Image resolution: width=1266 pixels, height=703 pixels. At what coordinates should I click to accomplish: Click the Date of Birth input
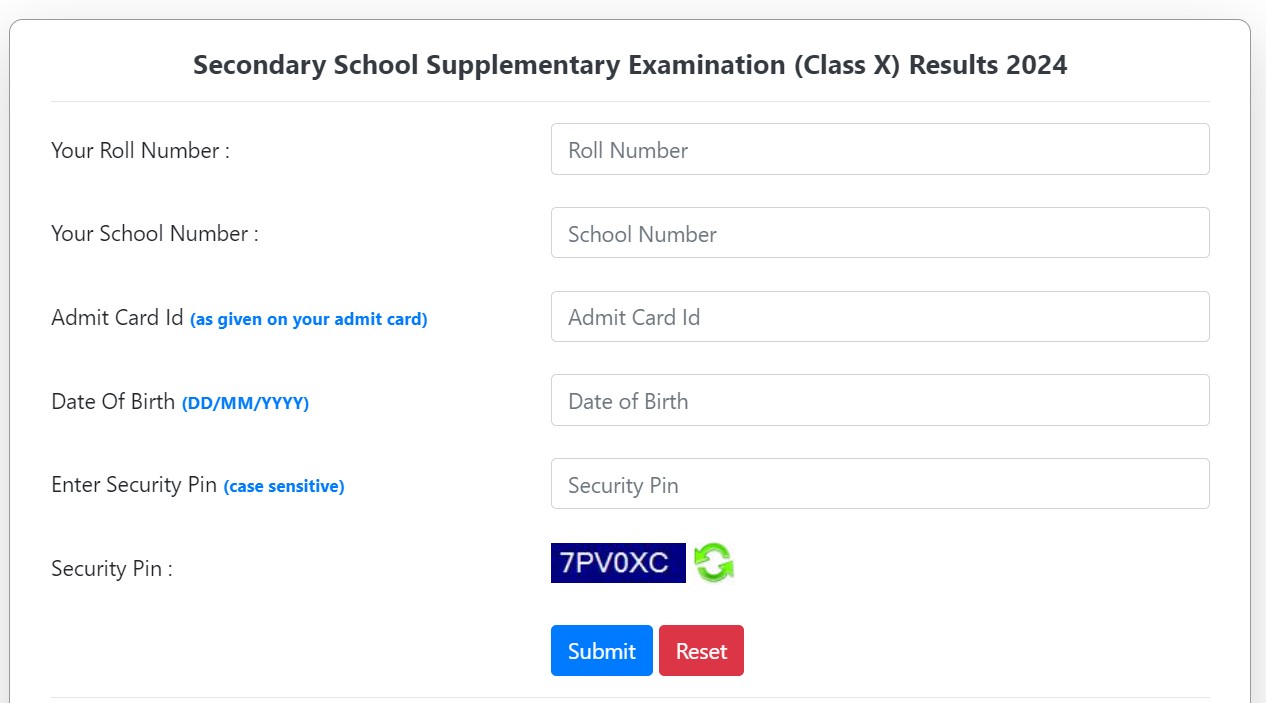pos(880,400)
